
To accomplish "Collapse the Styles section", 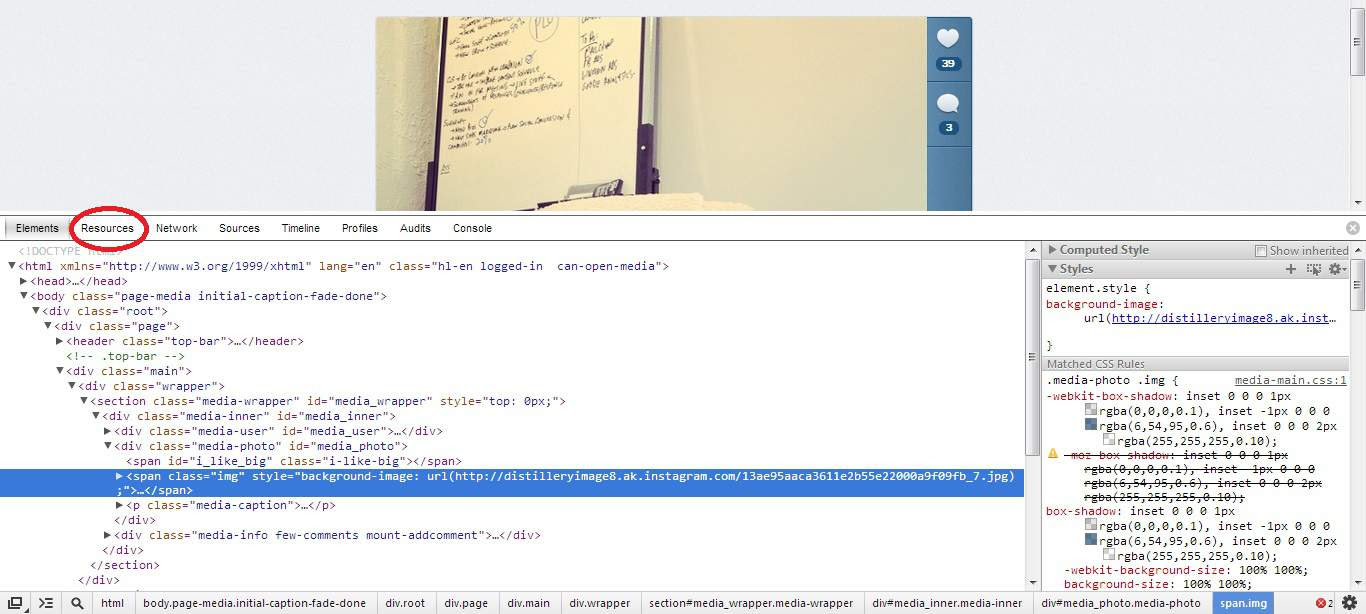I will pyautogui.click(x=1052, y=269).
